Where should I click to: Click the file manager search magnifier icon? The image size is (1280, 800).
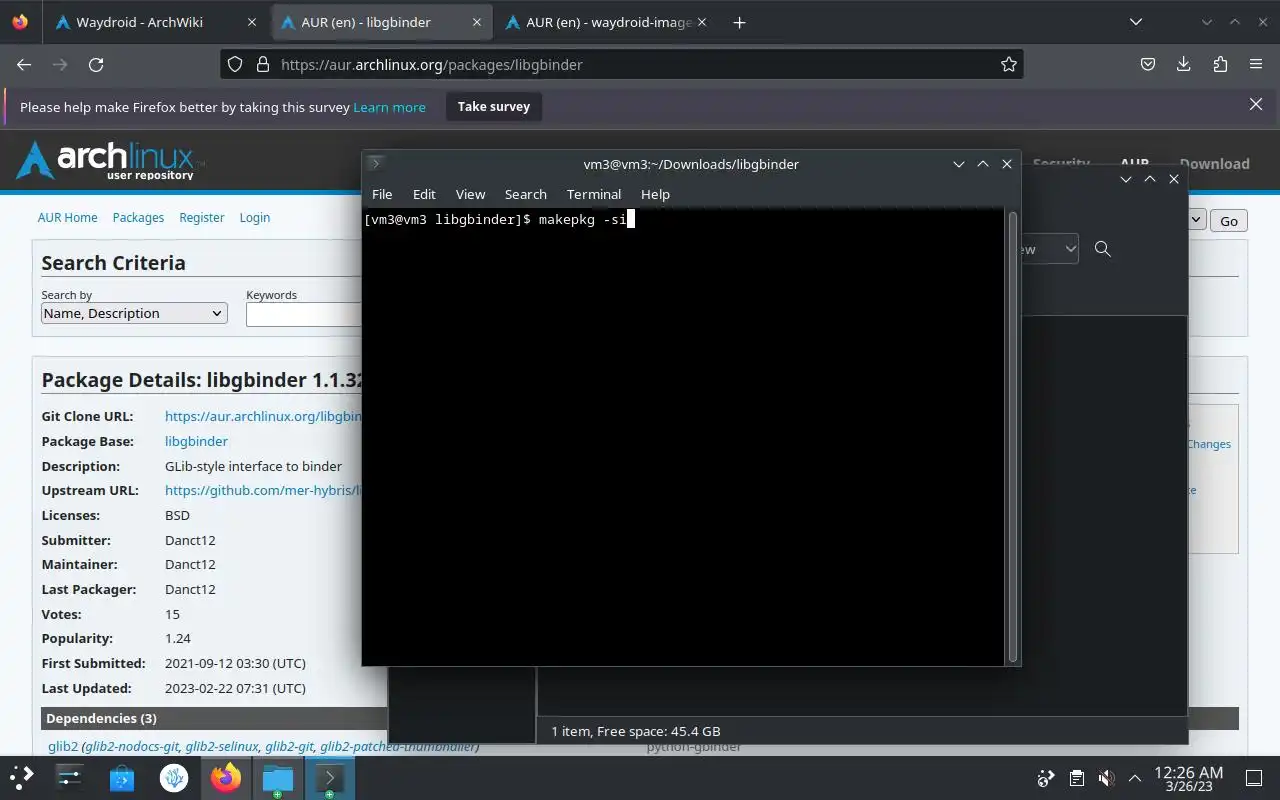click(1103, 249)
